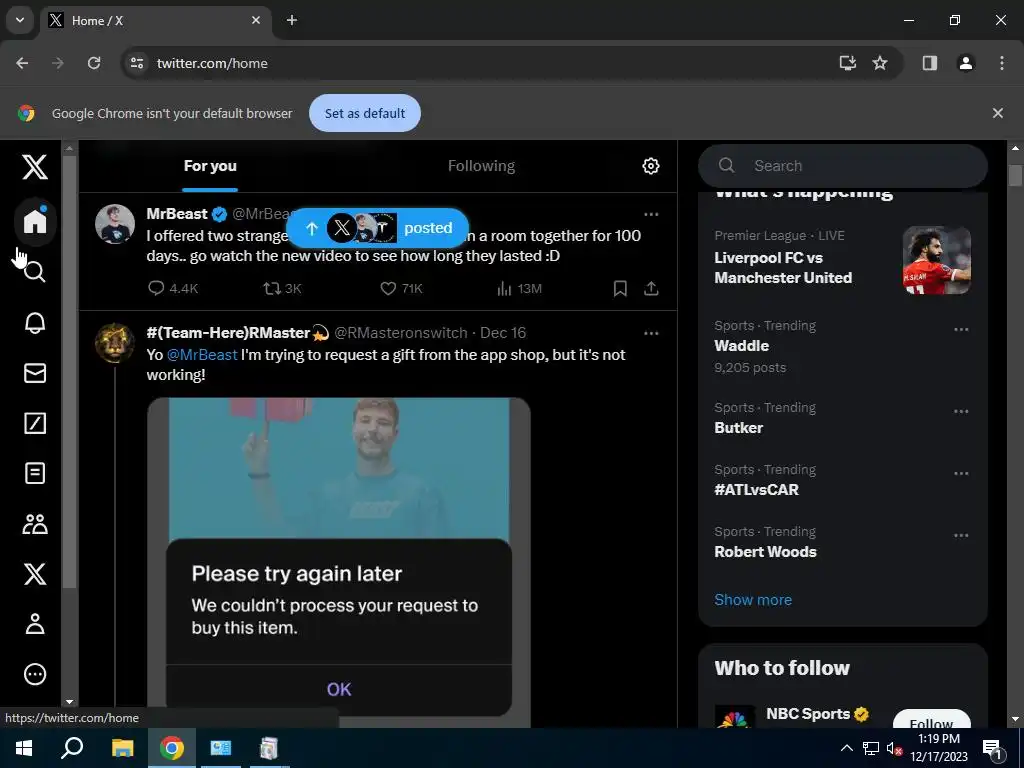This screenshot has height=768, width=1024.
Task: View MrBeast post analytics (13M)
Action: 519,288
